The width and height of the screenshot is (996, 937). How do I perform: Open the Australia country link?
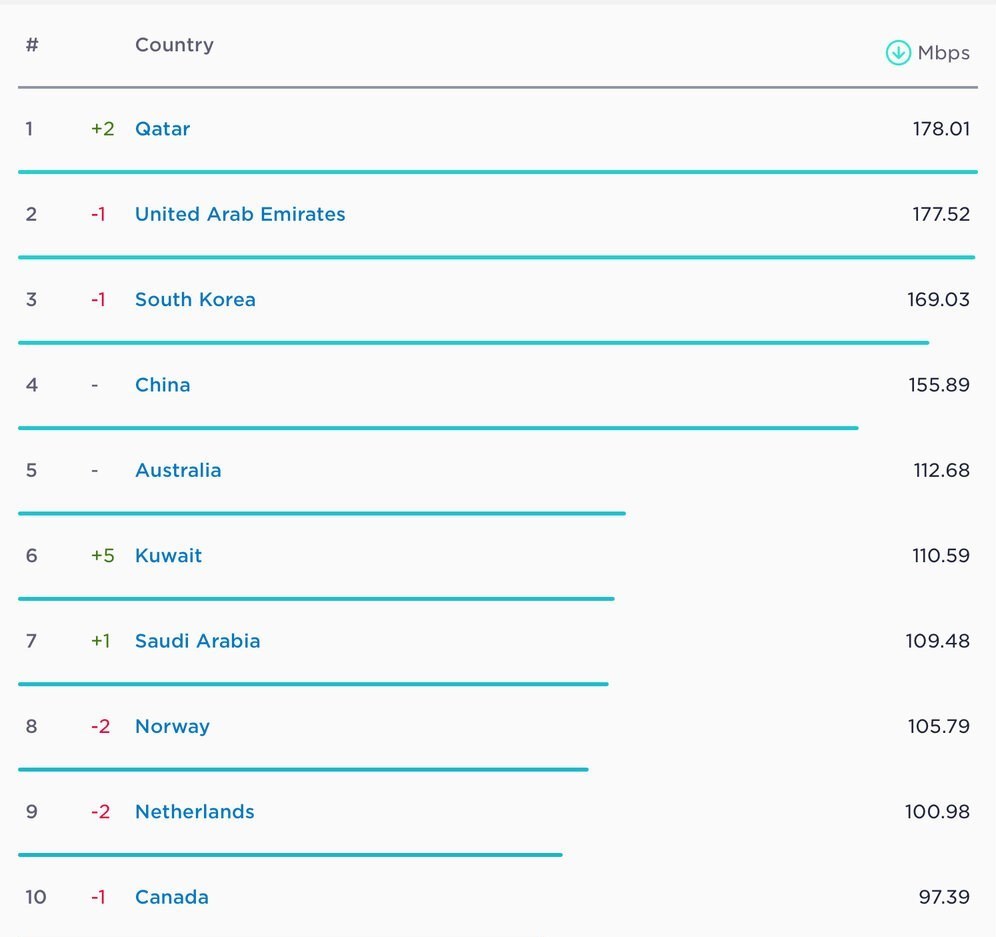pos(178,470)
